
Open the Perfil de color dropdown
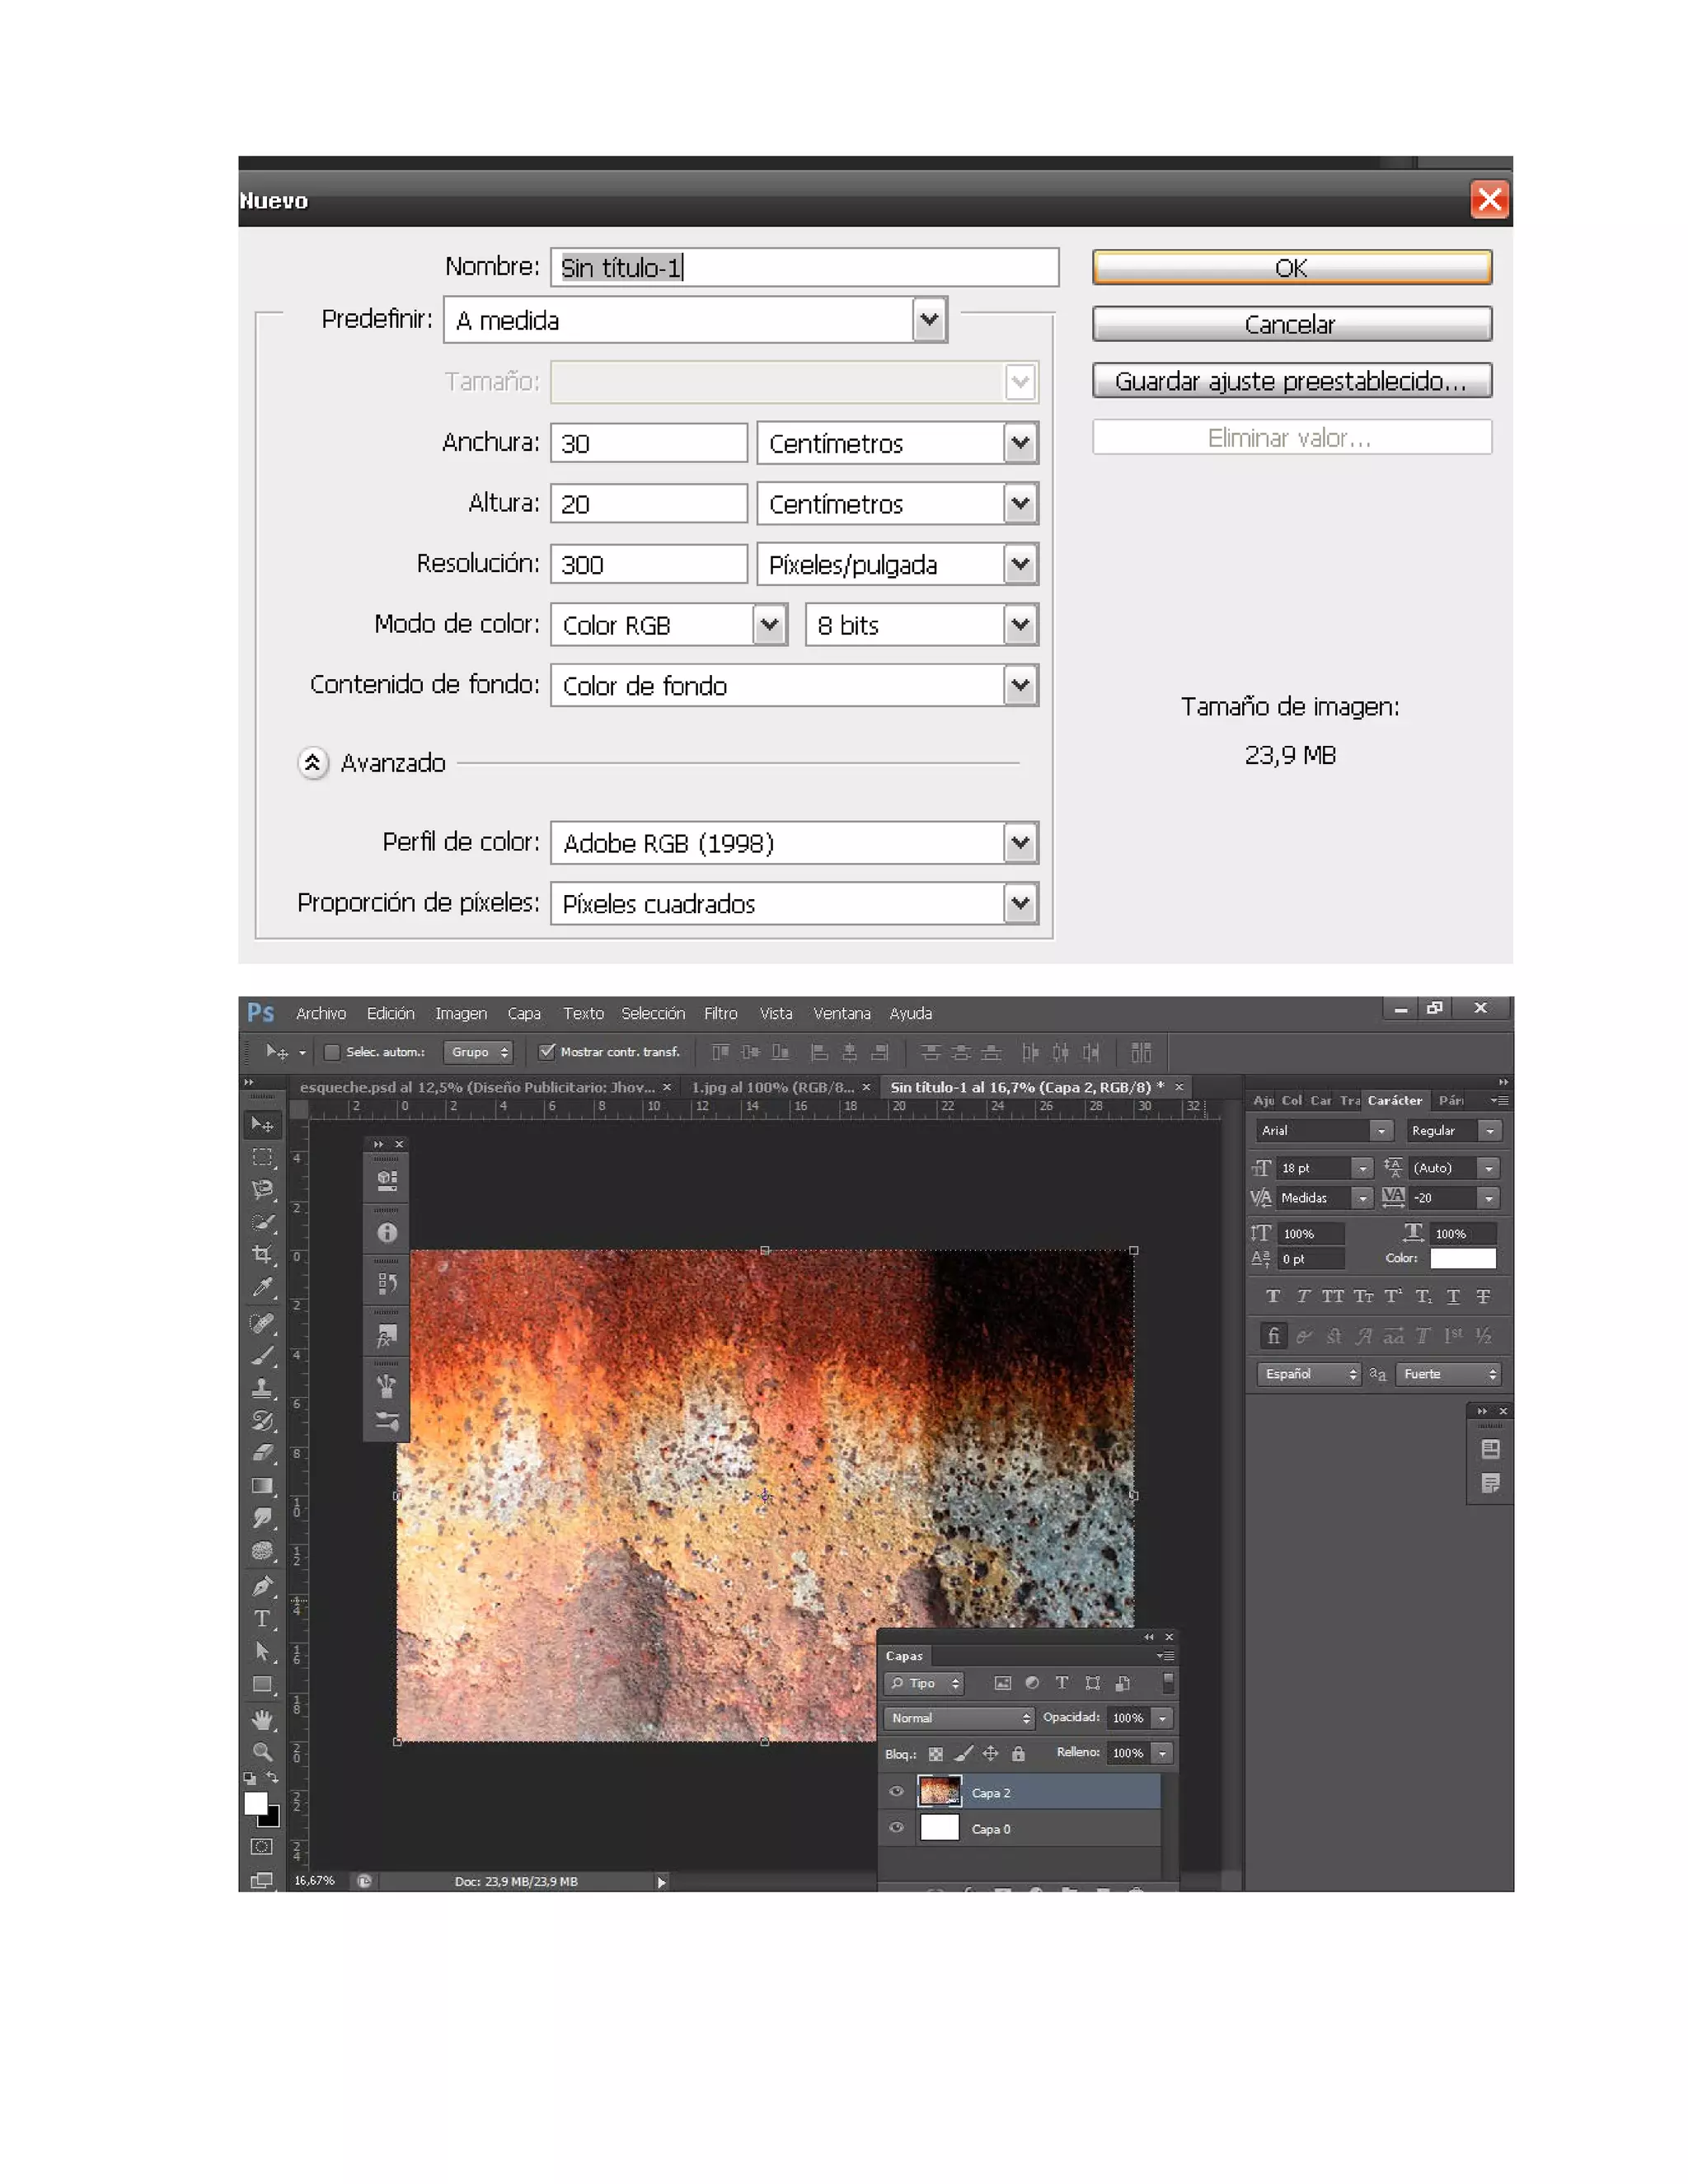tap(1019, 843)
